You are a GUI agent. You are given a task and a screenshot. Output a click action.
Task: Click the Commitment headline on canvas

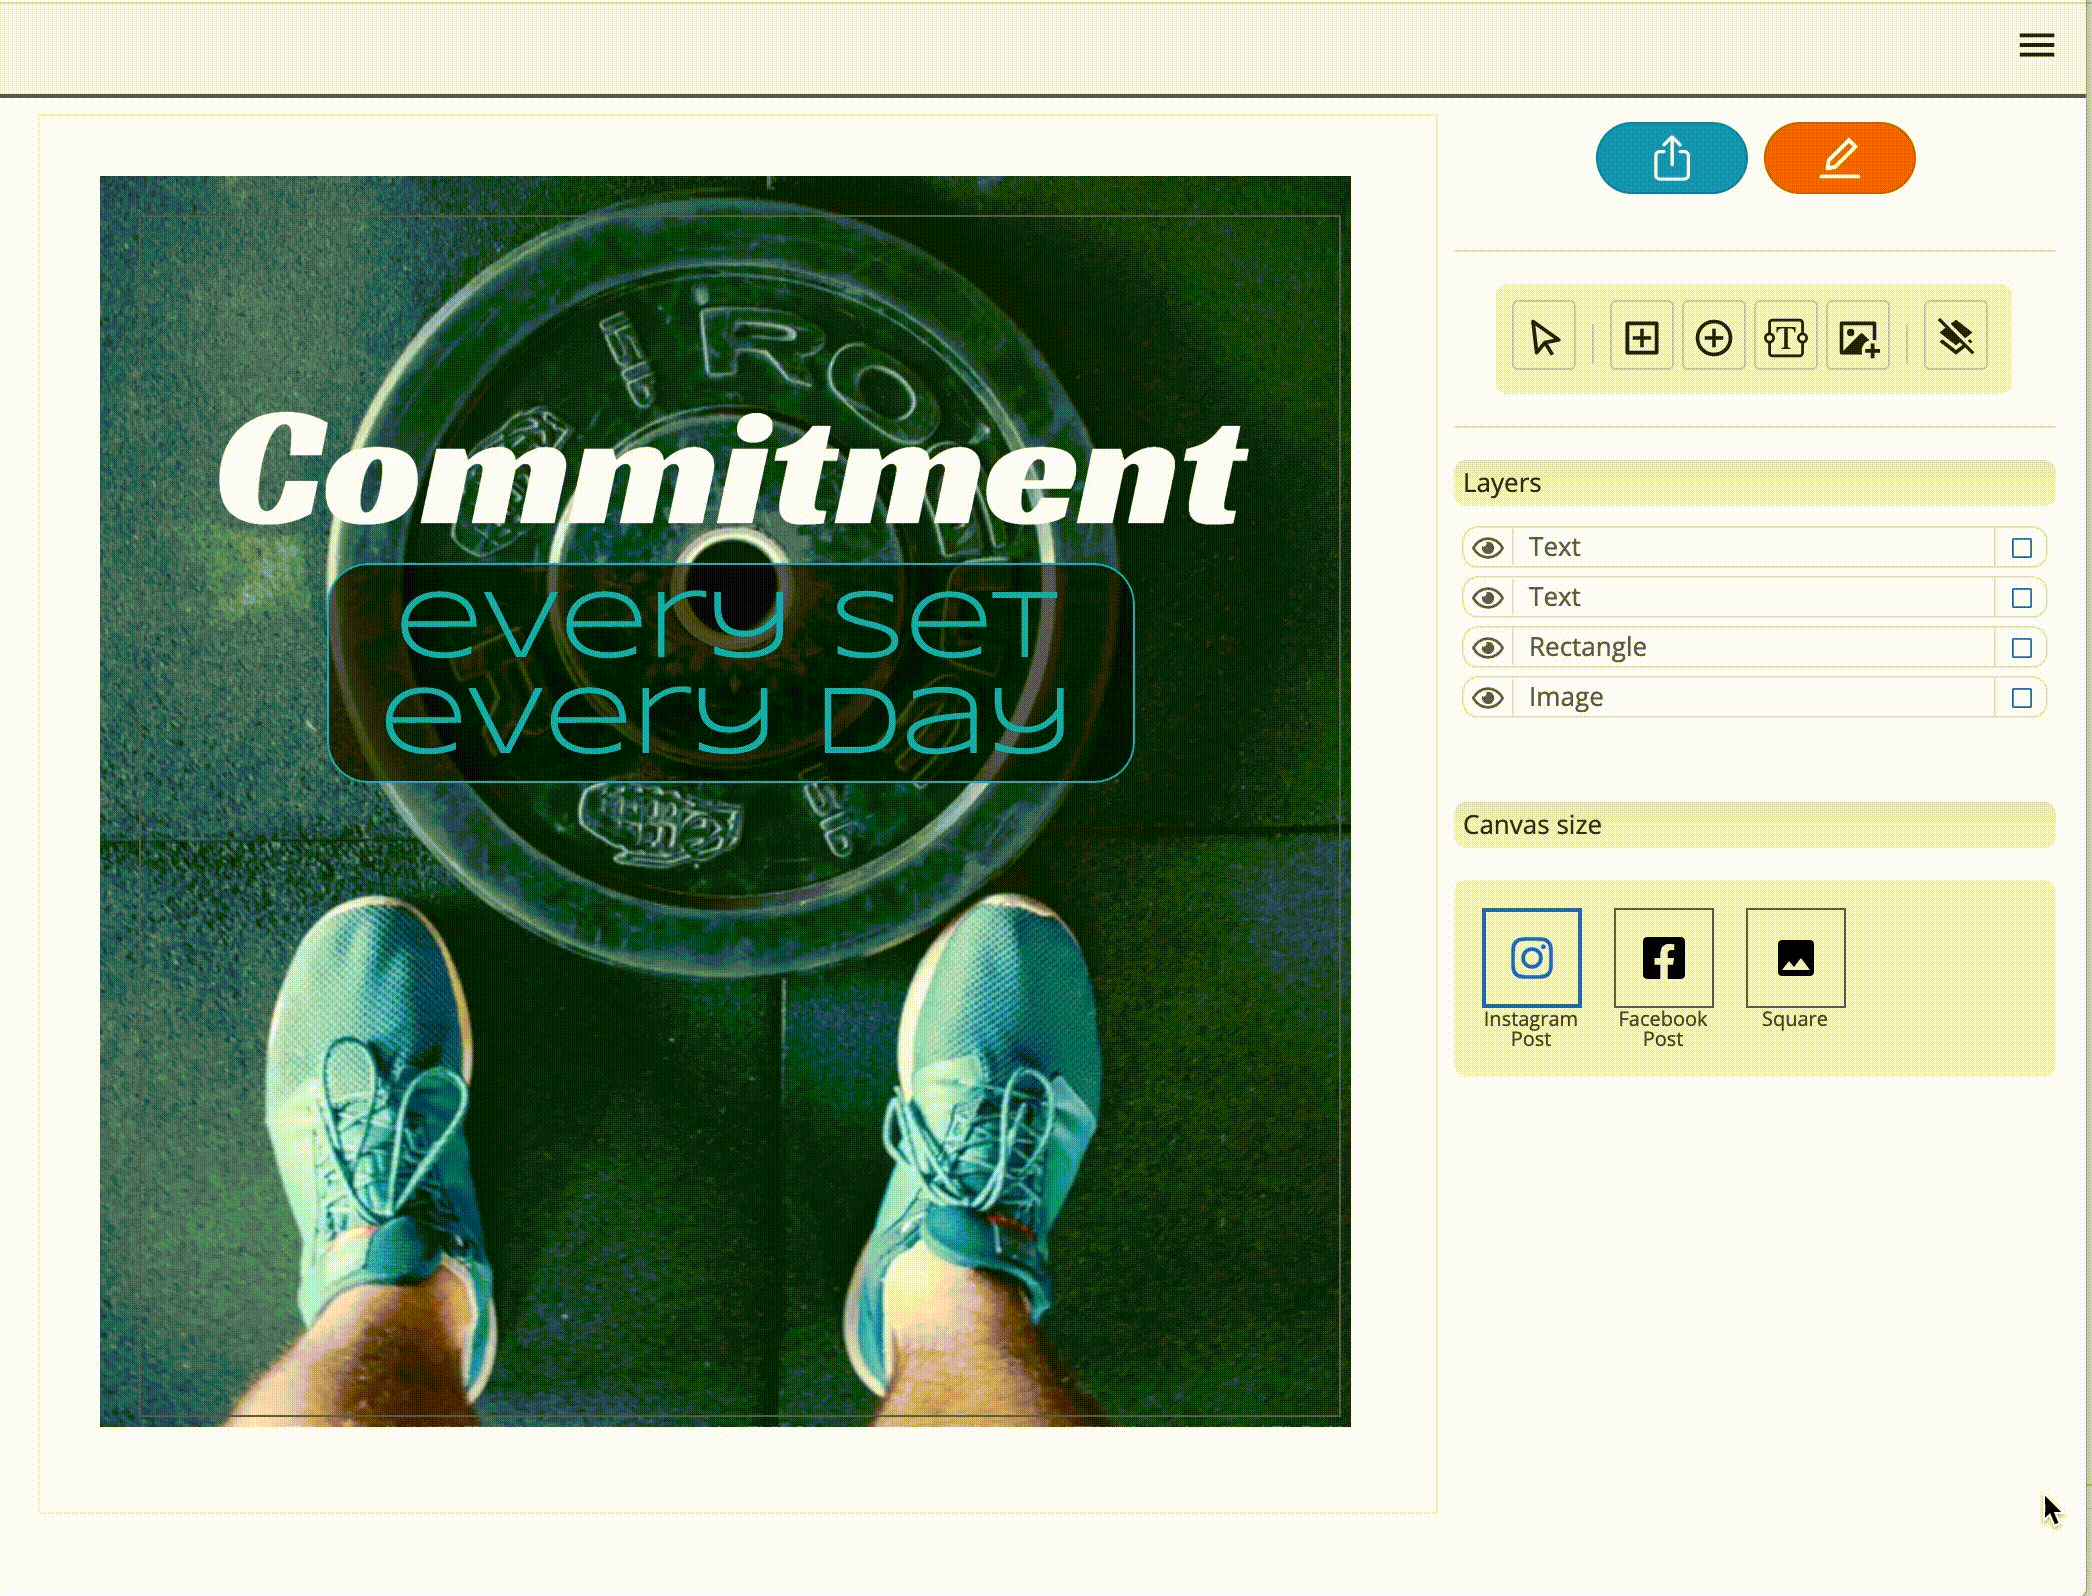[x=730, y=470]
